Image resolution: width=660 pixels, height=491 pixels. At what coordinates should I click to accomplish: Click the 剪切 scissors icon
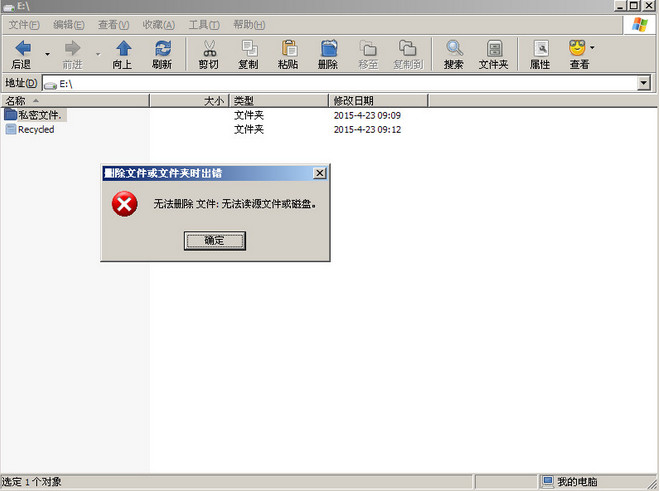coord(209,48)
